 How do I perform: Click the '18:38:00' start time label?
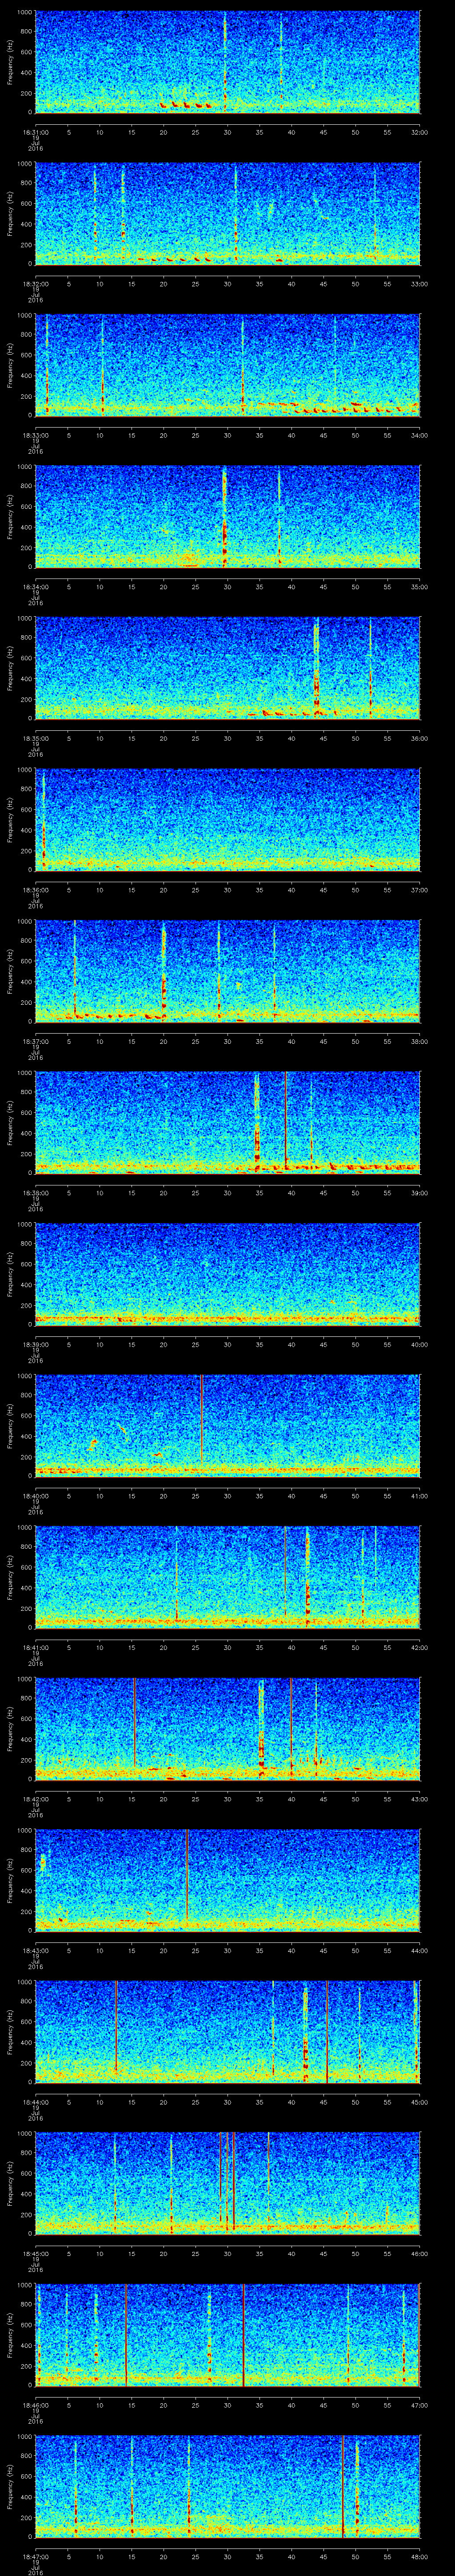point(35,1193)
